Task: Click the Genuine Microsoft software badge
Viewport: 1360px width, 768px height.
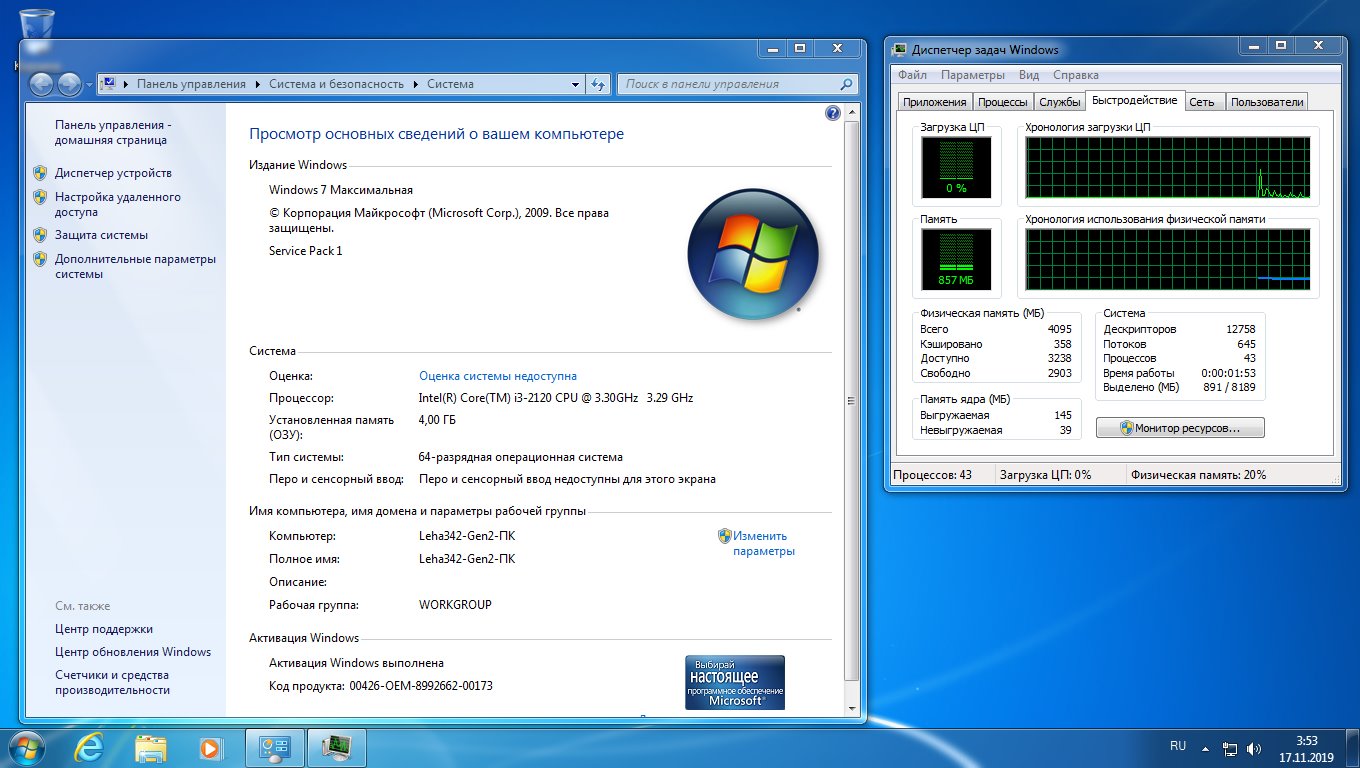Action: coord(735,683)
